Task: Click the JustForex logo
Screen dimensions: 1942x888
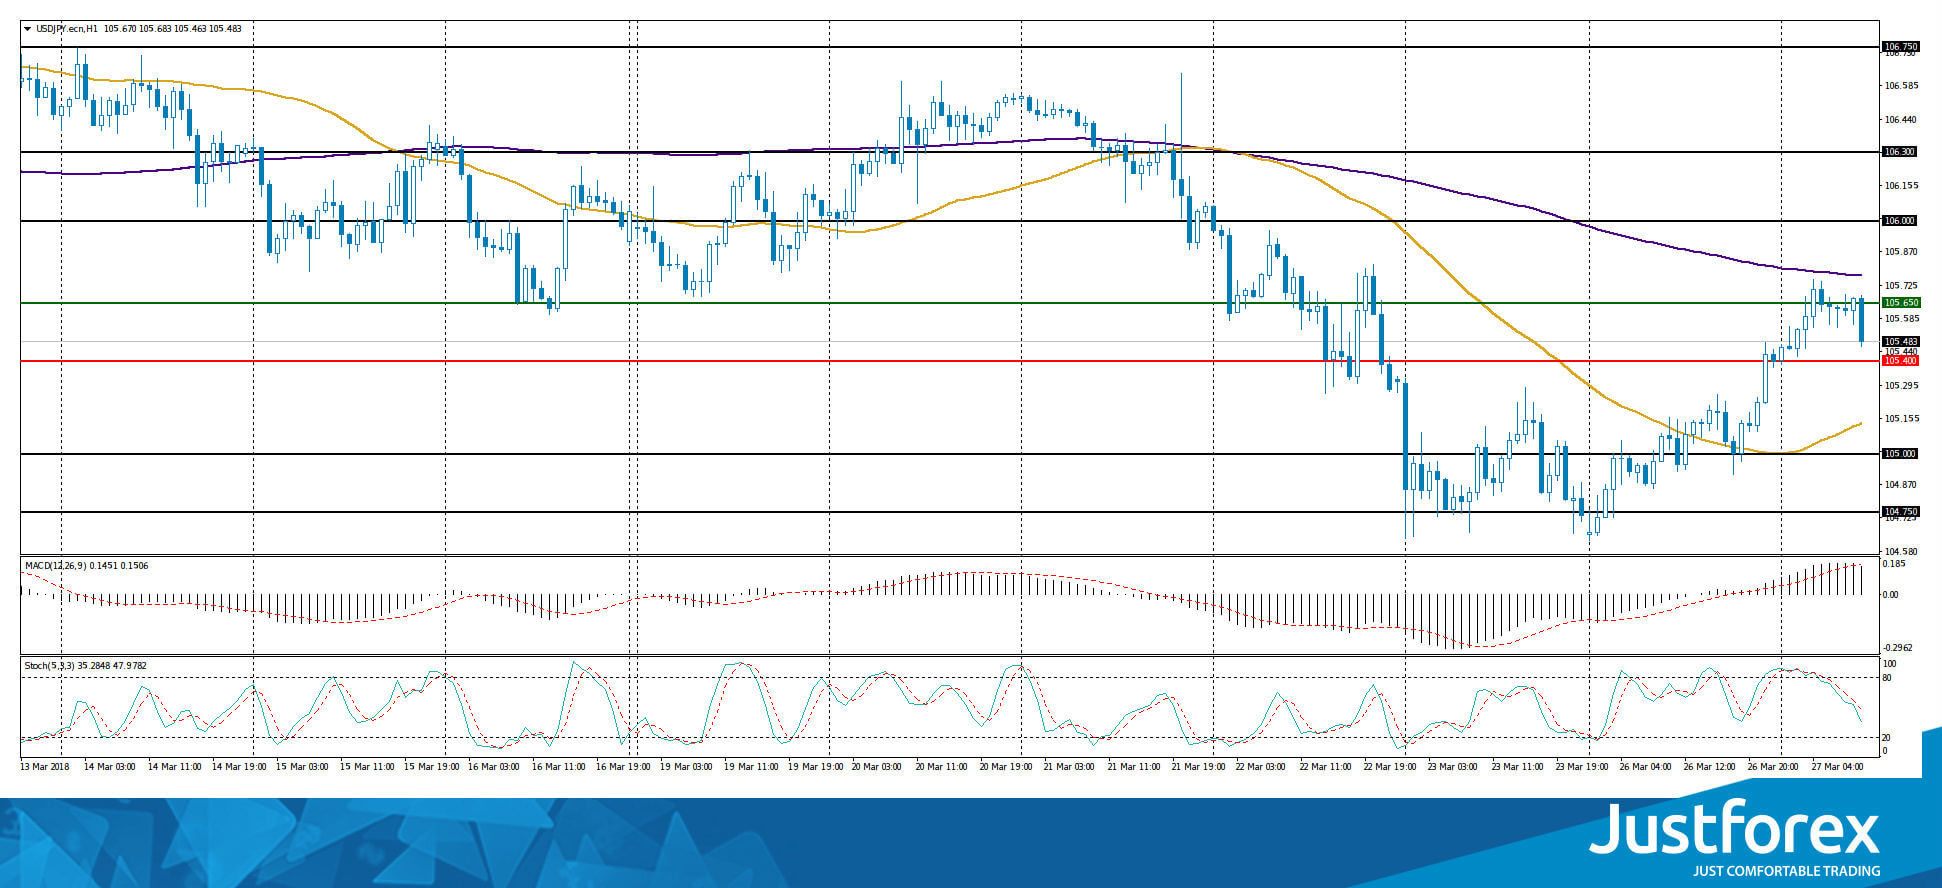Action: tap(1734, 830)
